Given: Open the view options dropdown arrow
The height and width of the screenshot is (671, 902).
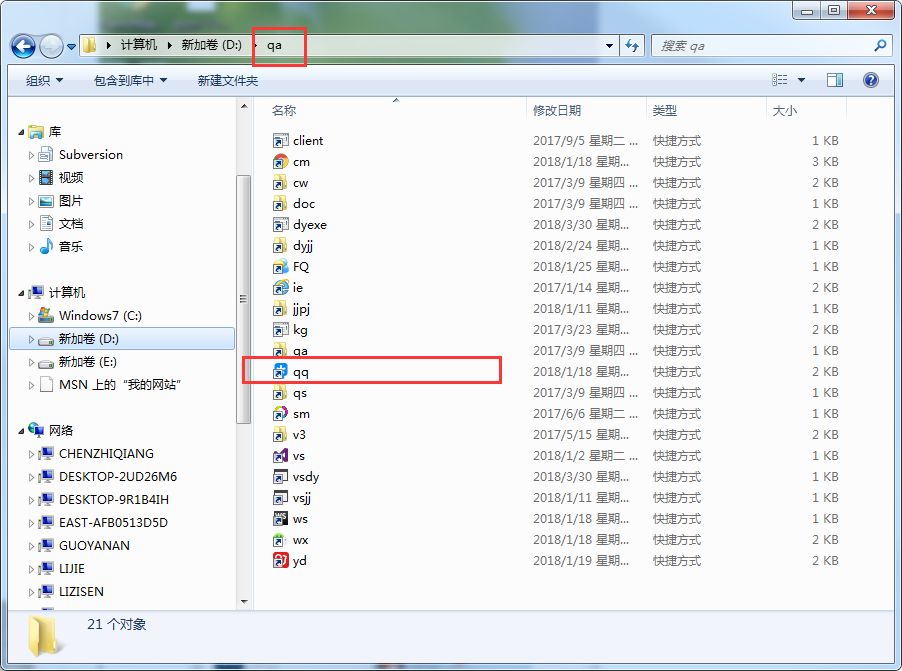Looking at the screenshot, I should coord(801,80).
